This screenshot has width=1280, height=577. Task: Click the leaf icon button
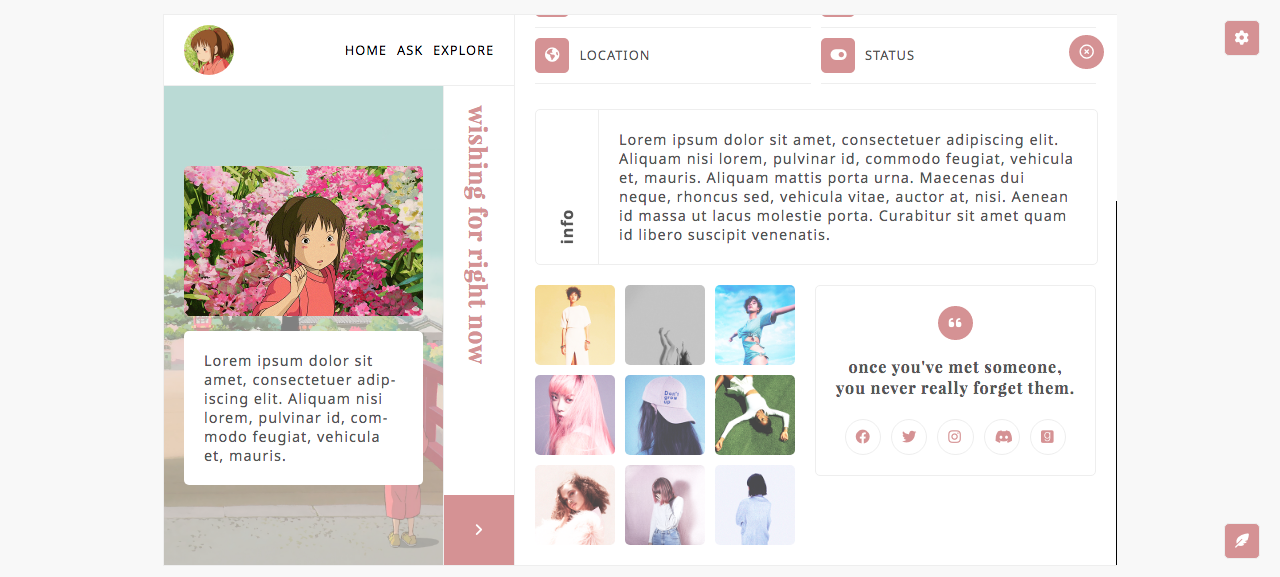[1242, 541]
